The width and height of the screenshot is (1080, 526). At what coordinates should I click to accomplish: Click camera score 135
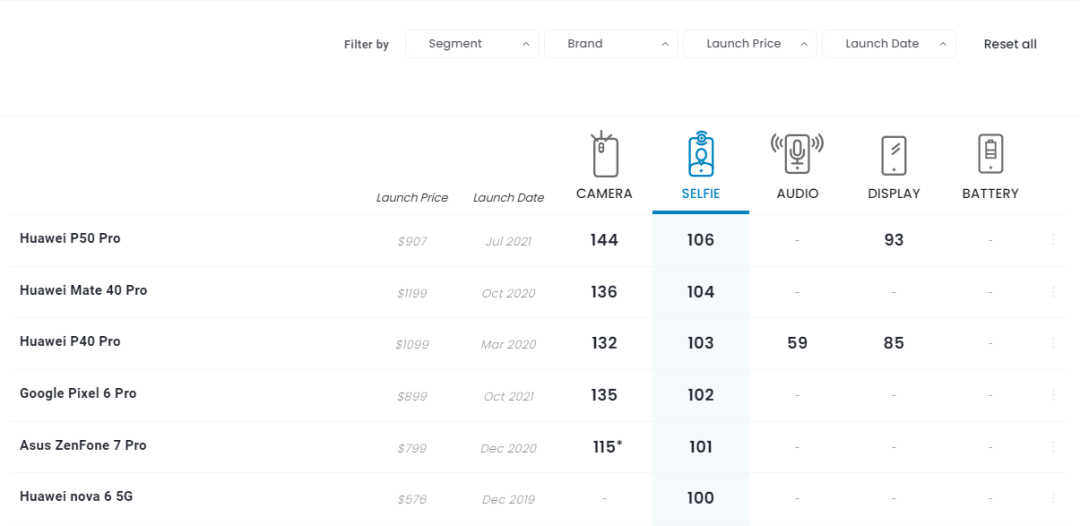(604, 395)
